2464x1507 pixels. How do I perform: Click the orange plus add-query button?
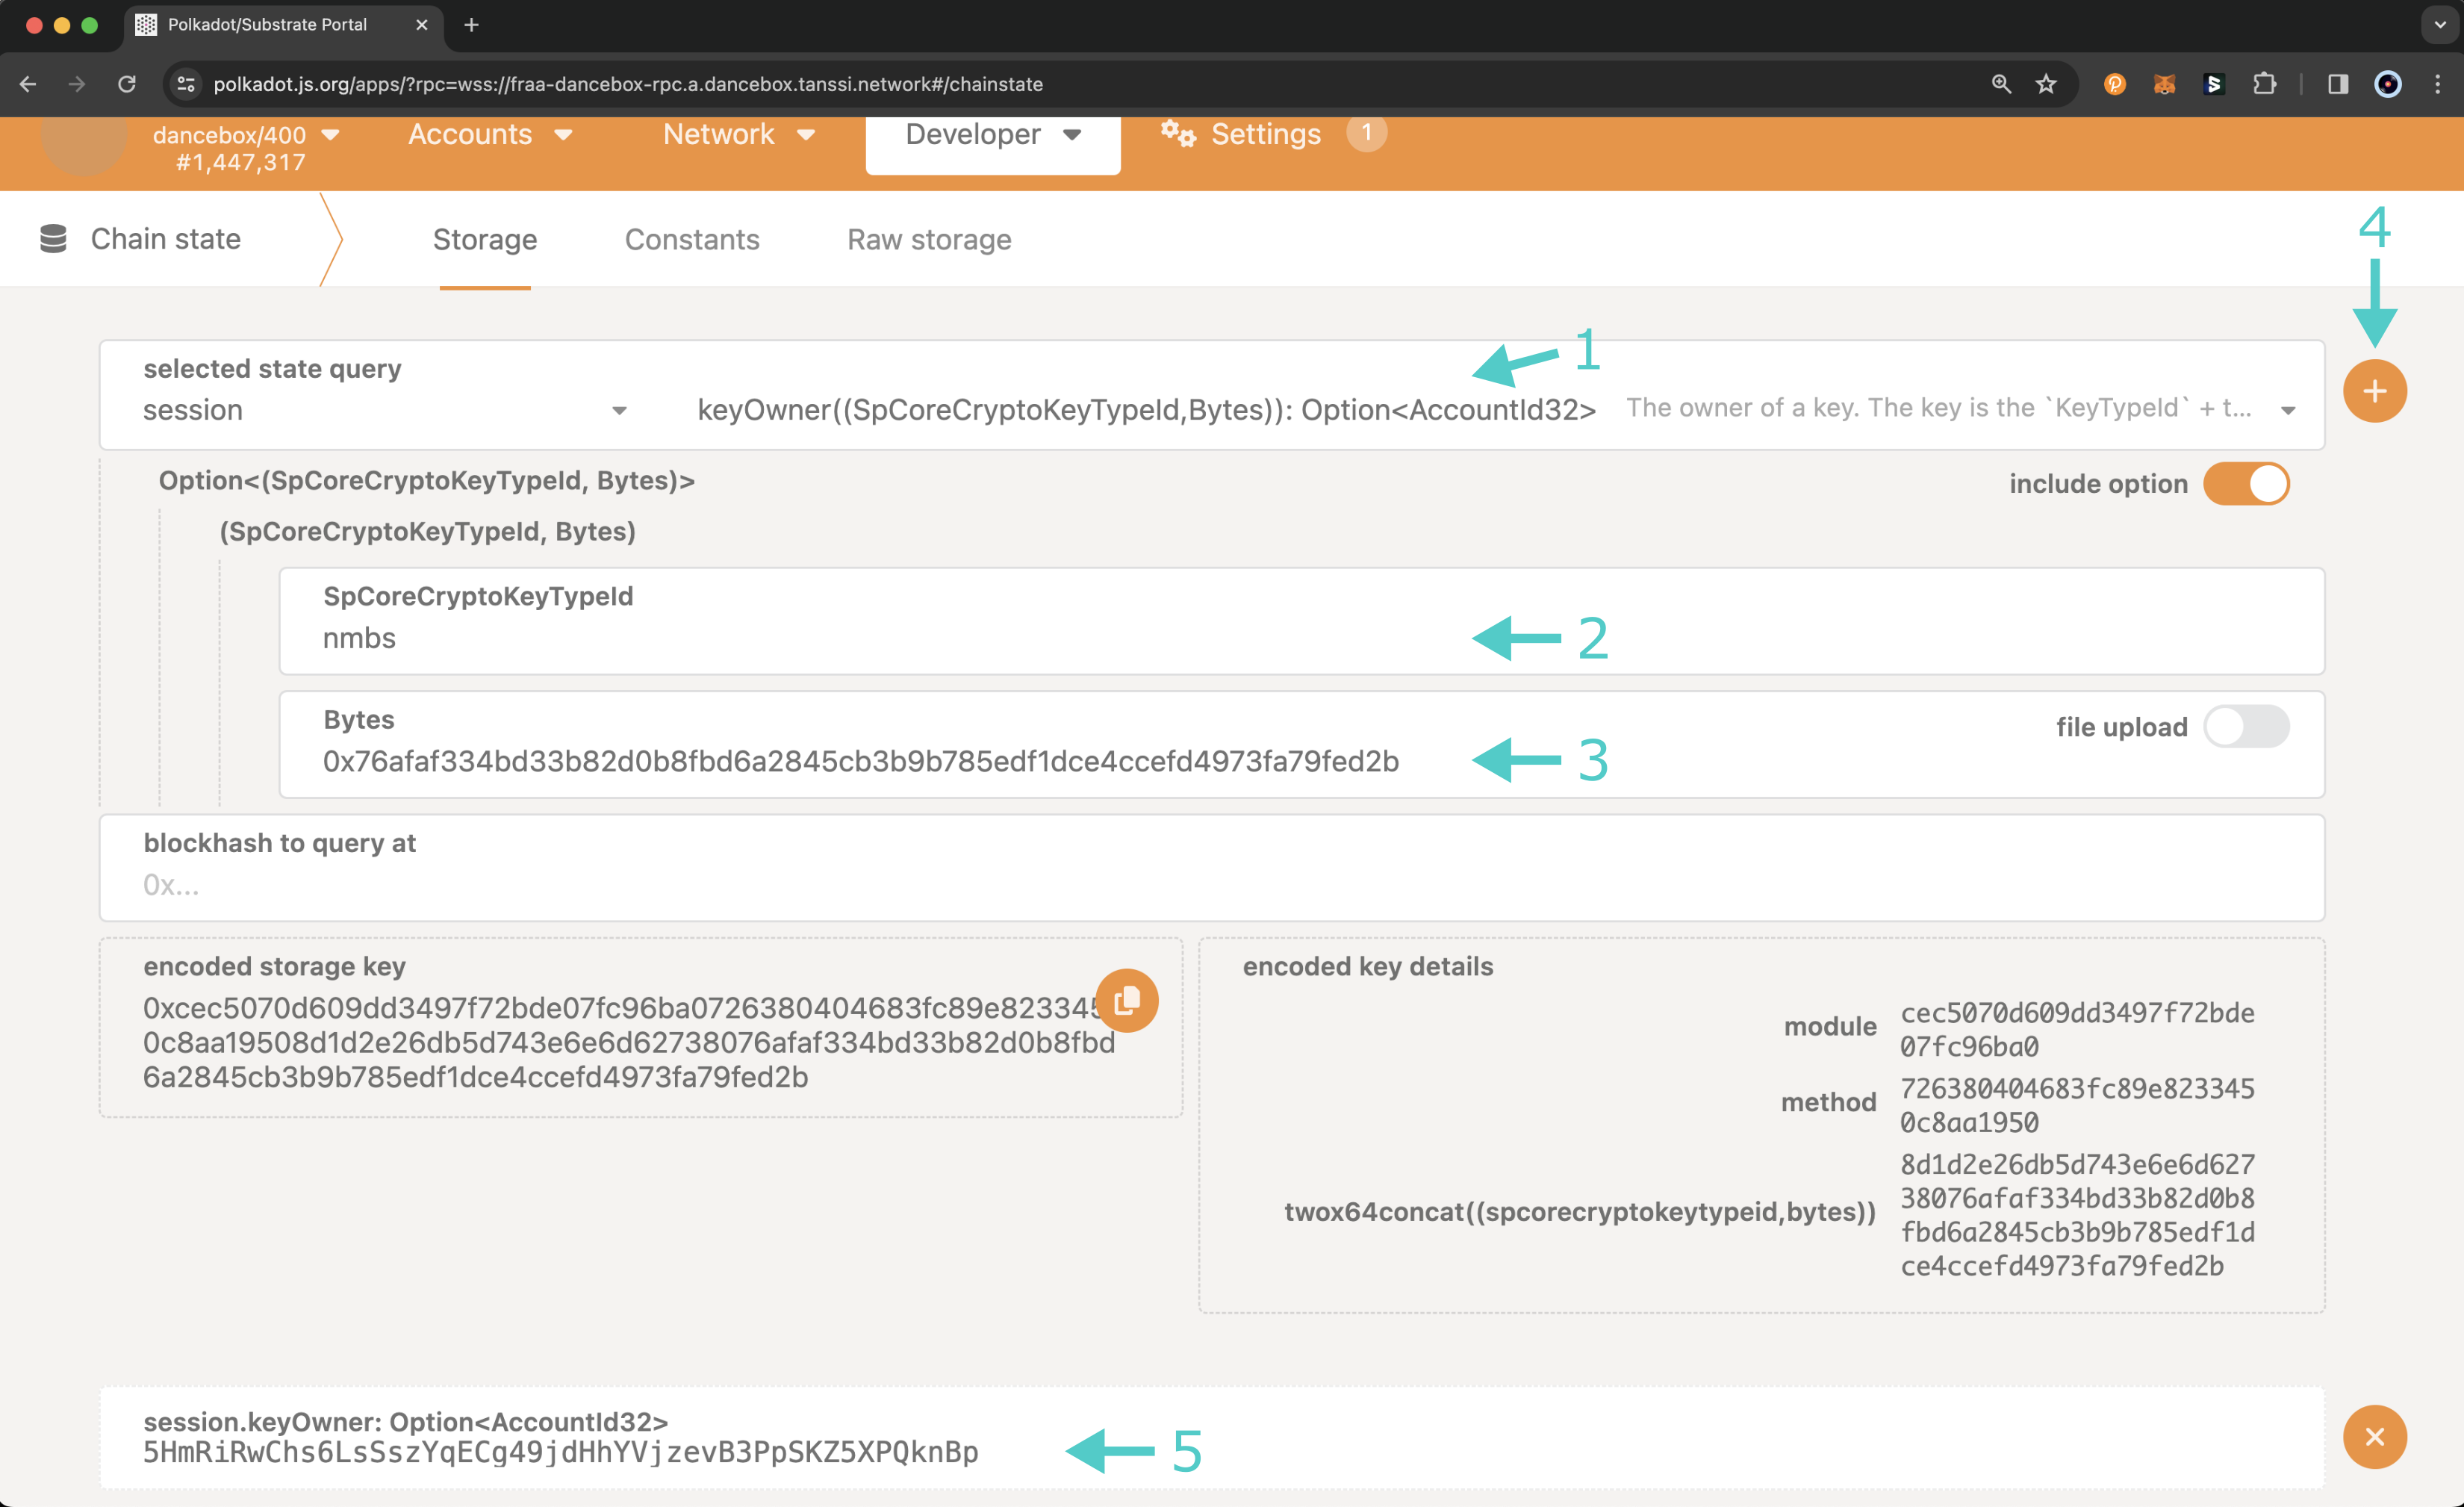(2374, 391)
